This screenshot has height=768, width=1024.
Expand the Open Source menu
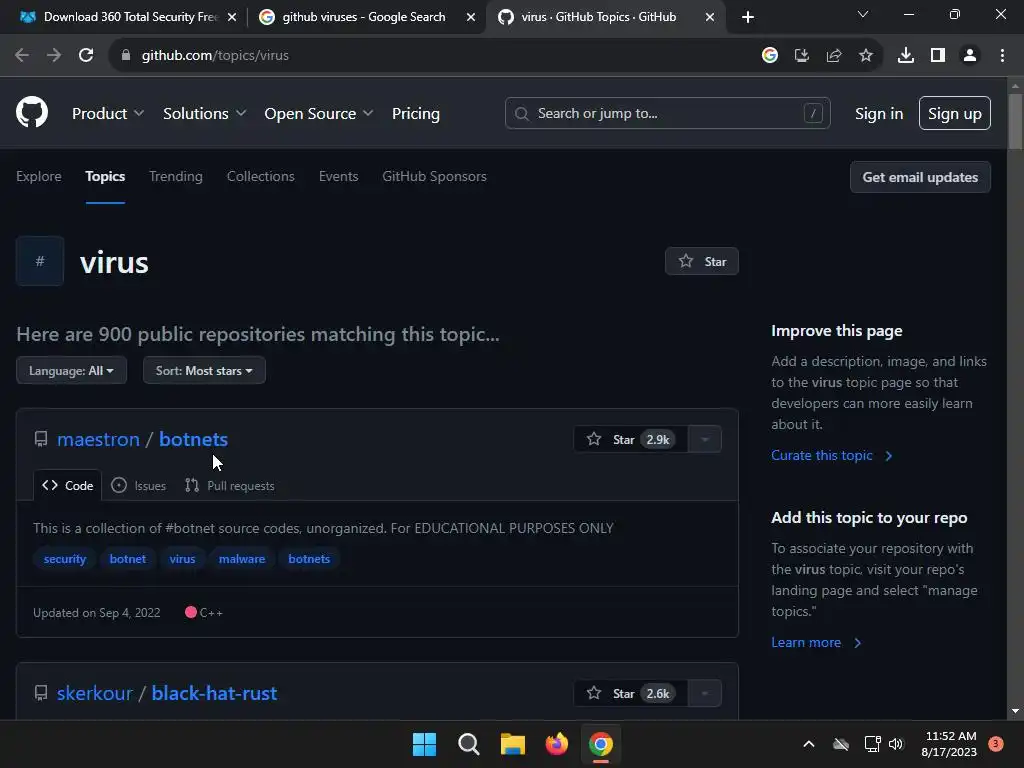point(319,114)
